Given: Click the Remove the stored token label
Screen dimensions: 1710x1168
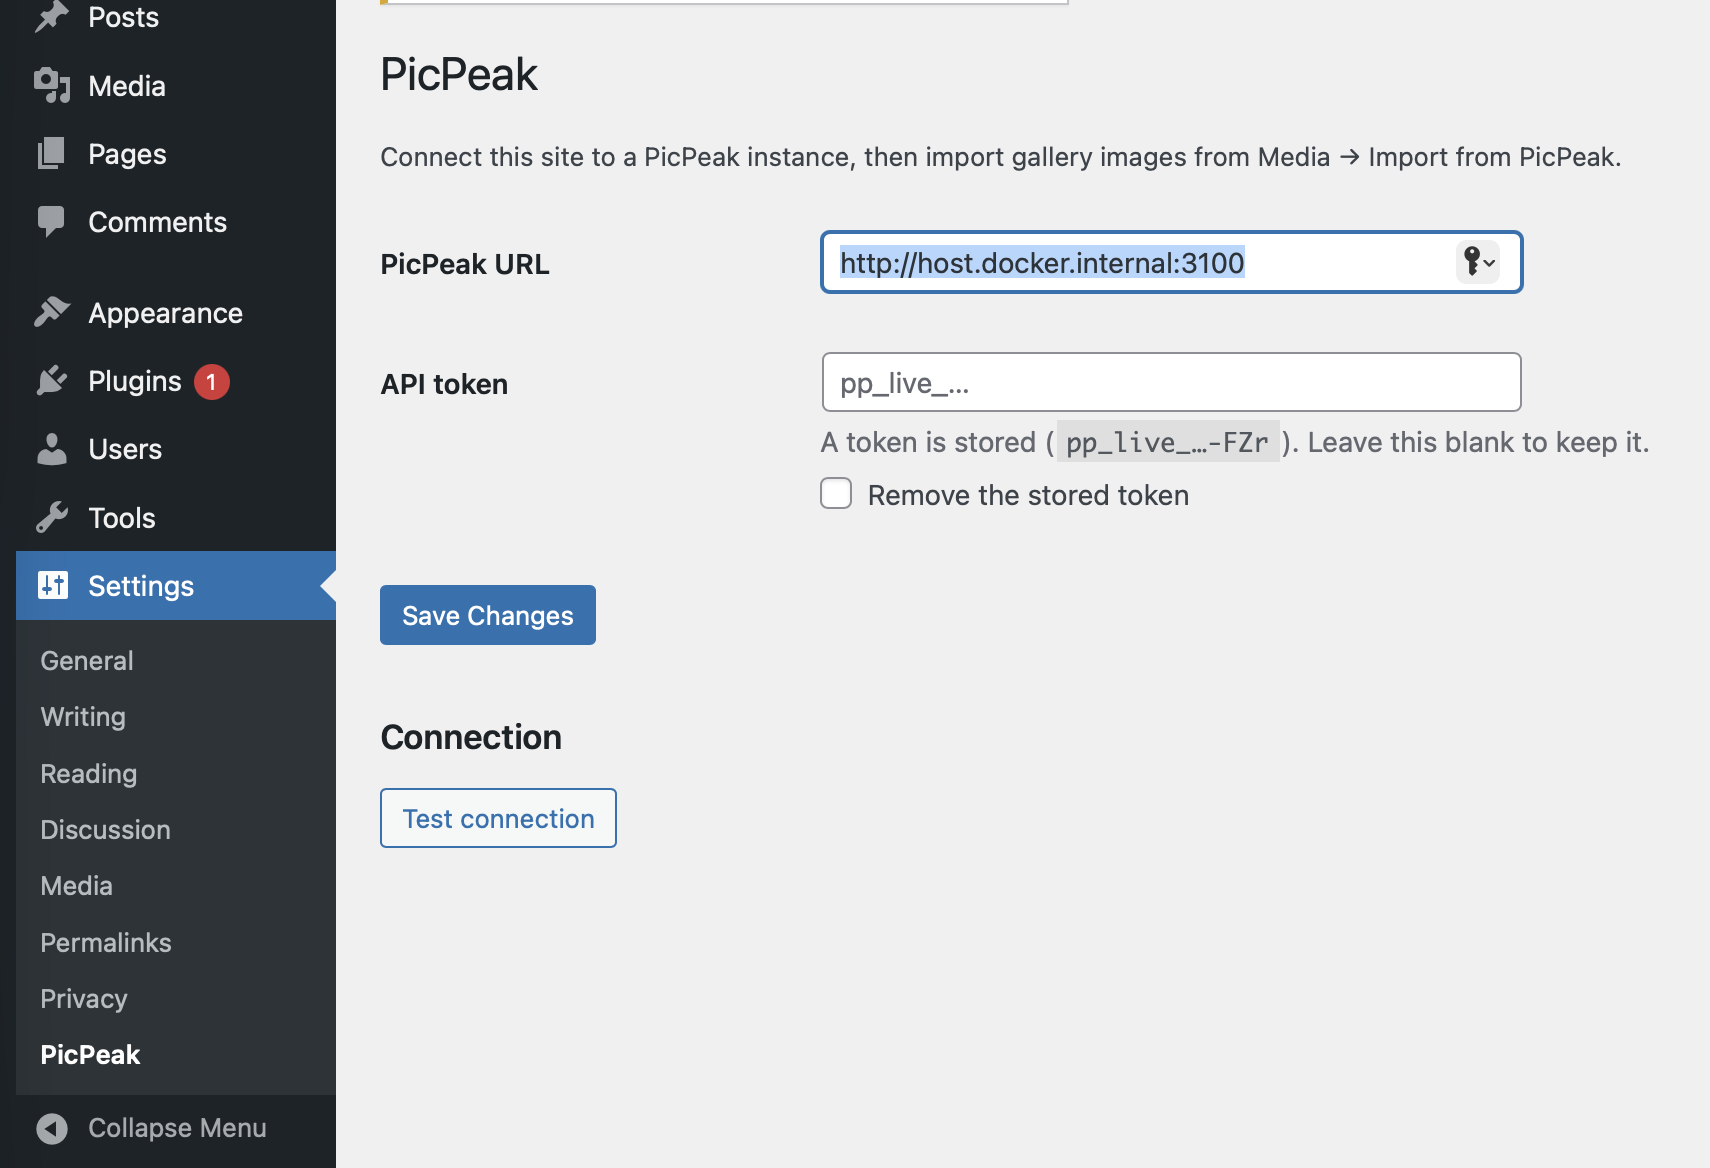Looking at the screenshot, I should click(x=1028, y=495).
